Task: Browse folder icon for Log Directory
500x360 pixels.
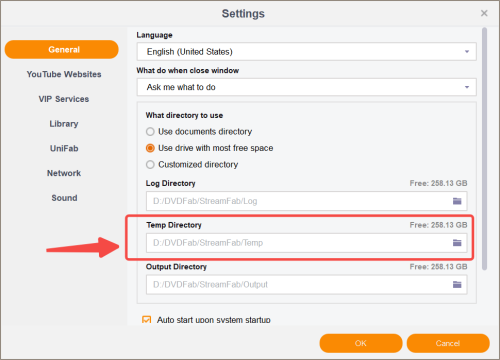Action: pyautogui.click(x=457, y=201)
